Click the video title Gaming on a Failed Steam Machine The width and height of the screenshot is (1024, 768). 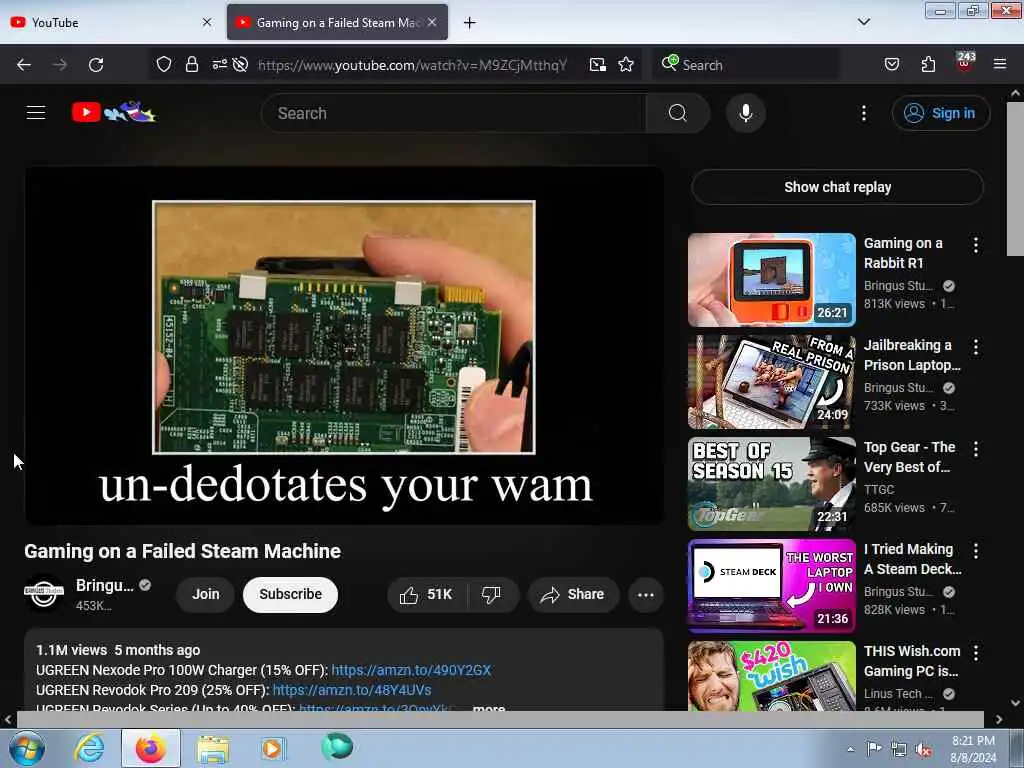click(182, 551)
